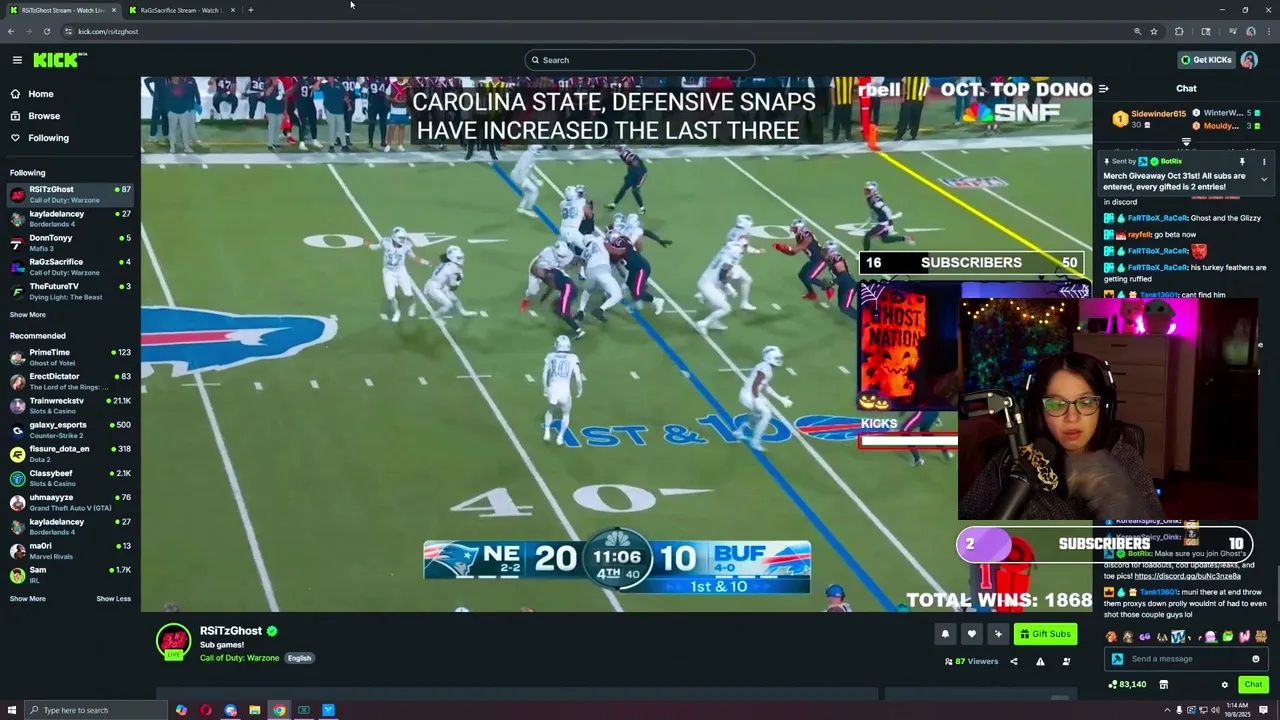Viewport: 1280px width, 720px height.
Task: Select RSiTzGhost Stream browser tab
Action: pyautogui.click(x=62, y=10)
